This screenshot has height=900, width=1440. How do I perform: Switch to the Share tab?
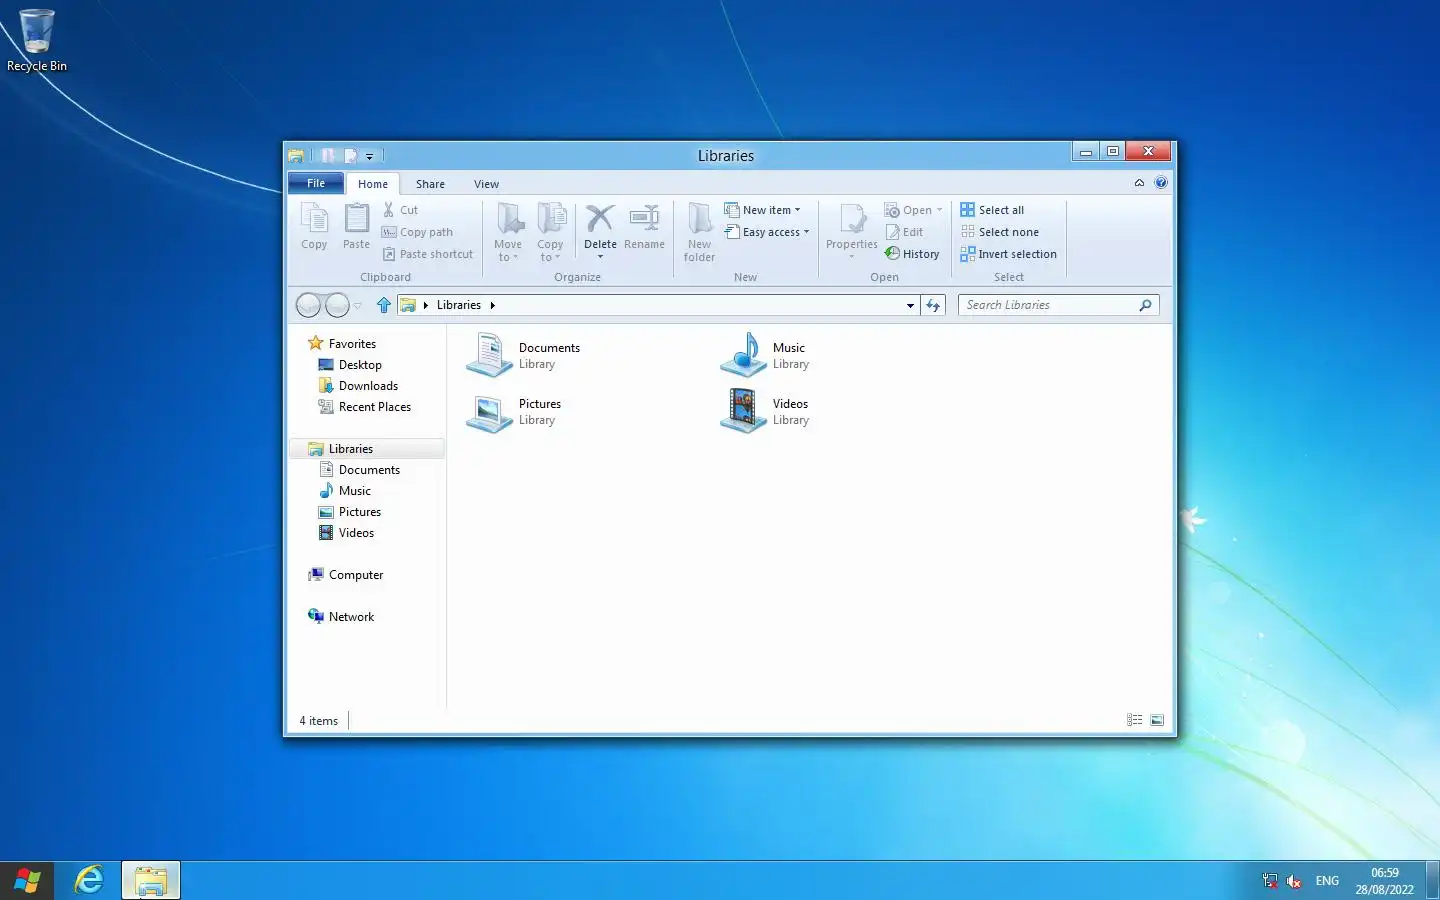(430, 184)
